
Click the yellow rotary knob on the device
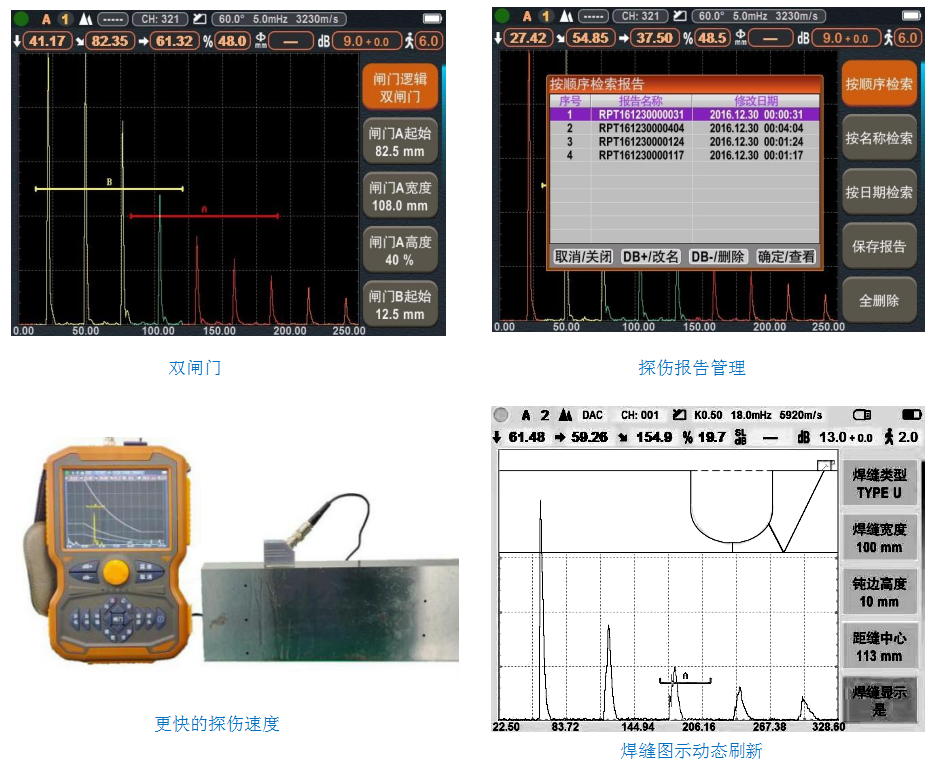(x=116, y=571)
